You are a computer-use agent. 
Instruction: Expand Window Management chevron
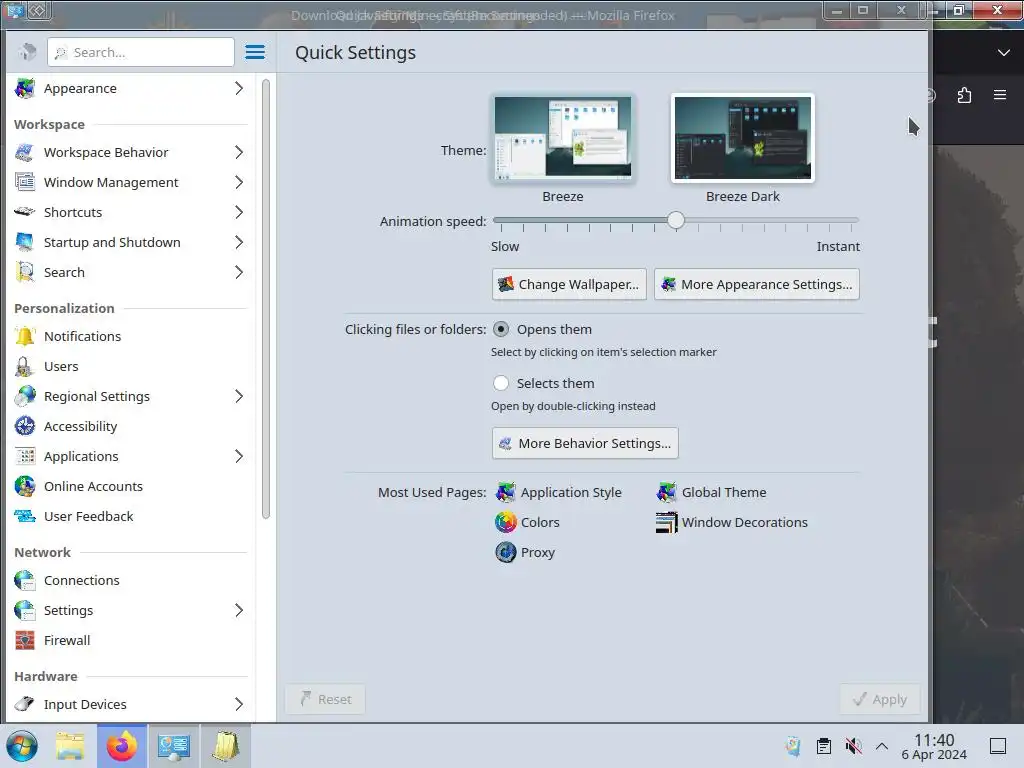coord(239,182)
